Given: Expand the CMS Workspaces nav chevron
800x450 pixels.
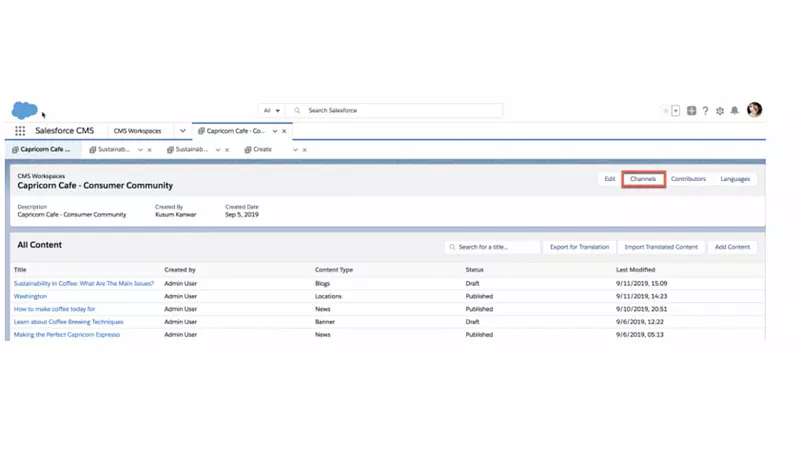Looking at the screenshot, I should point(183,131).
